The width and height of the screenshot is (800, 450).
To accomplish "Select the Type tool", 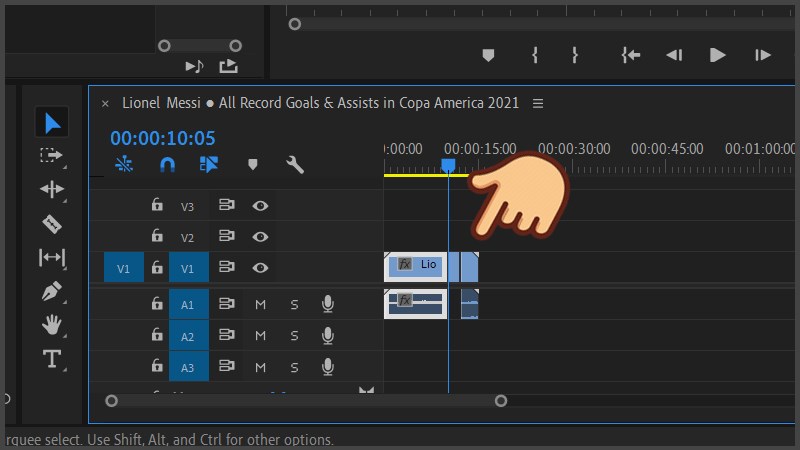I will tap(52, 359).
